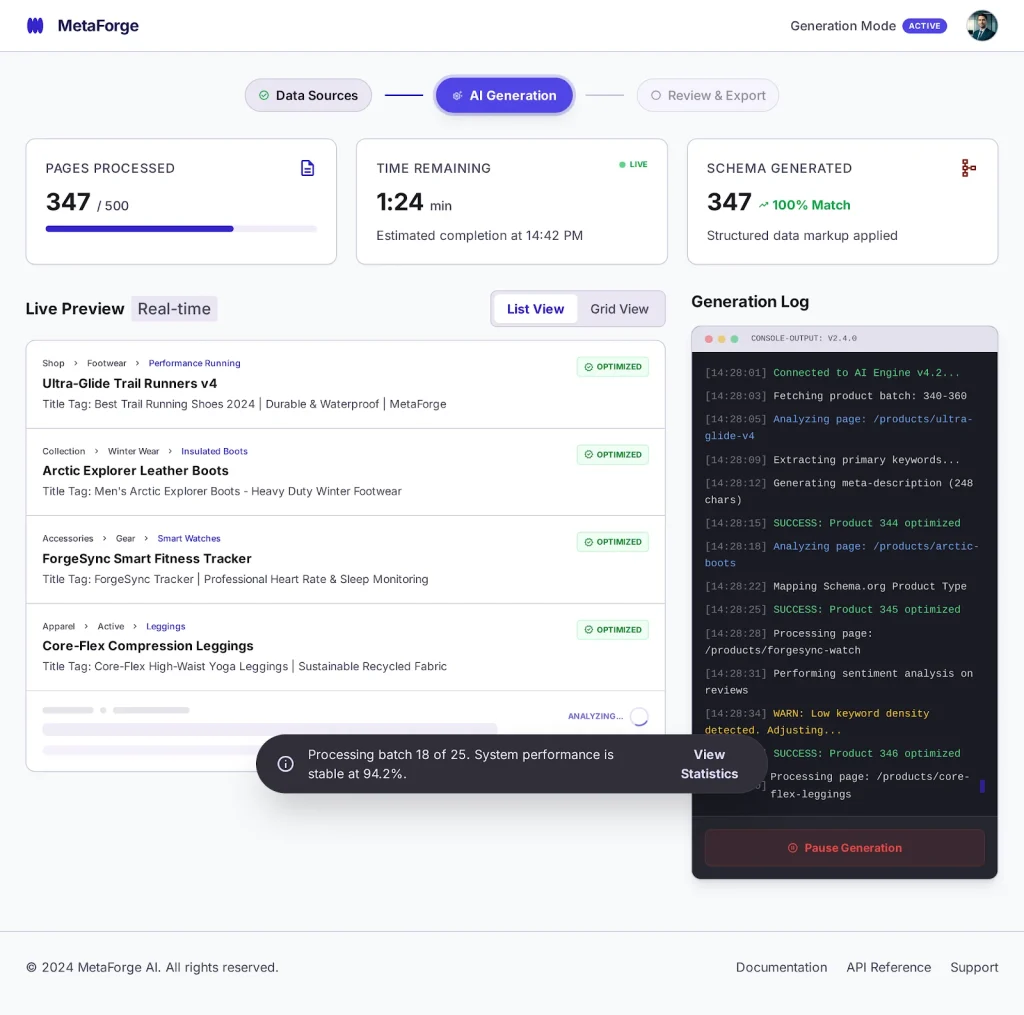Image resolution: width=1024 pixels, height=1015 pixels.
Task: Click the ANALYZING spinner icon
Action: click(x=639, y=717)
